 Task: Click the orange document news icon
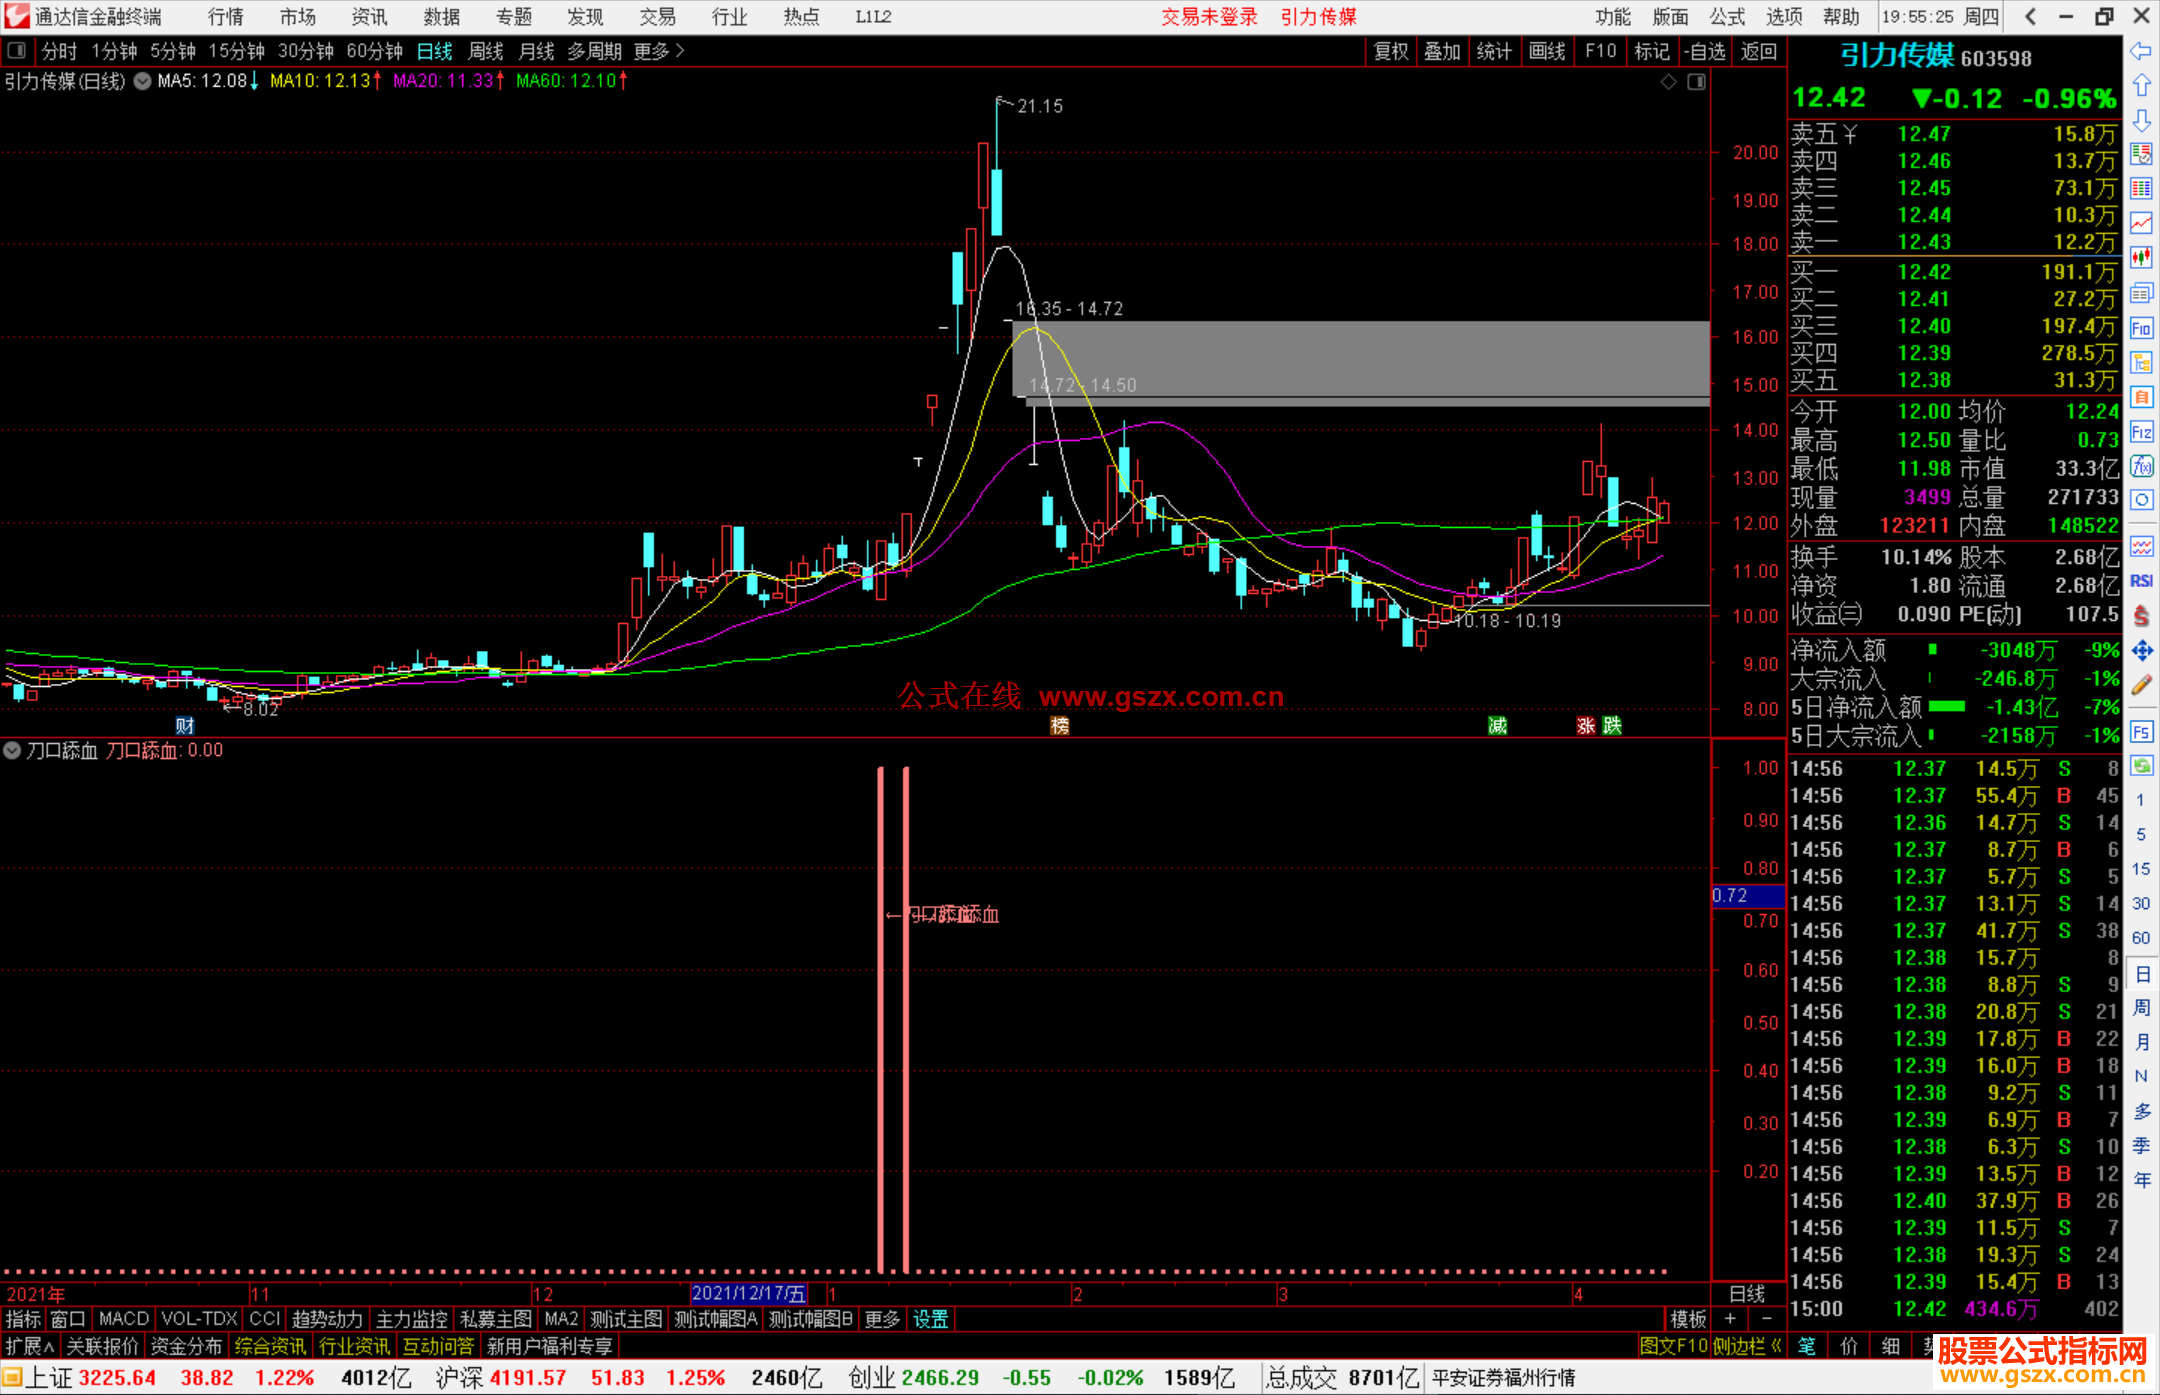[x=2141, y=397]
